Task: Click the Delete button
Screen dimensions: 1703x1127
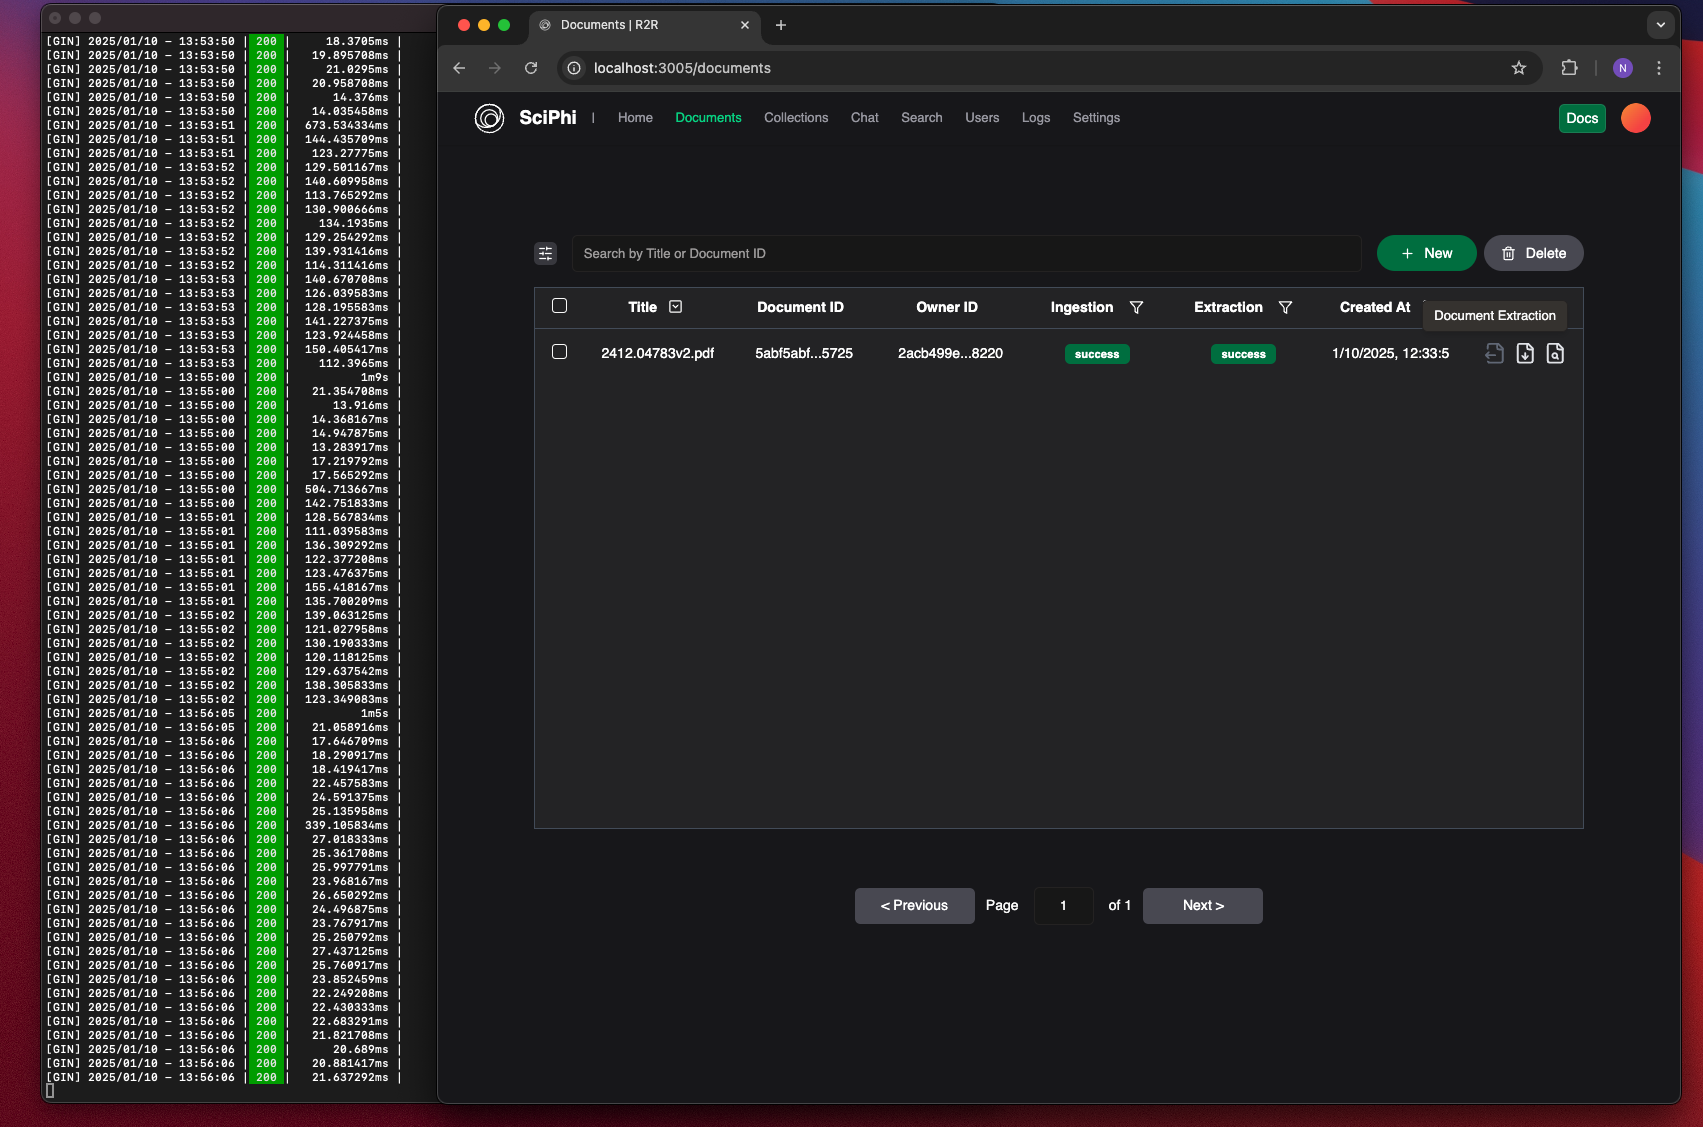Action: pos(1534,253)
